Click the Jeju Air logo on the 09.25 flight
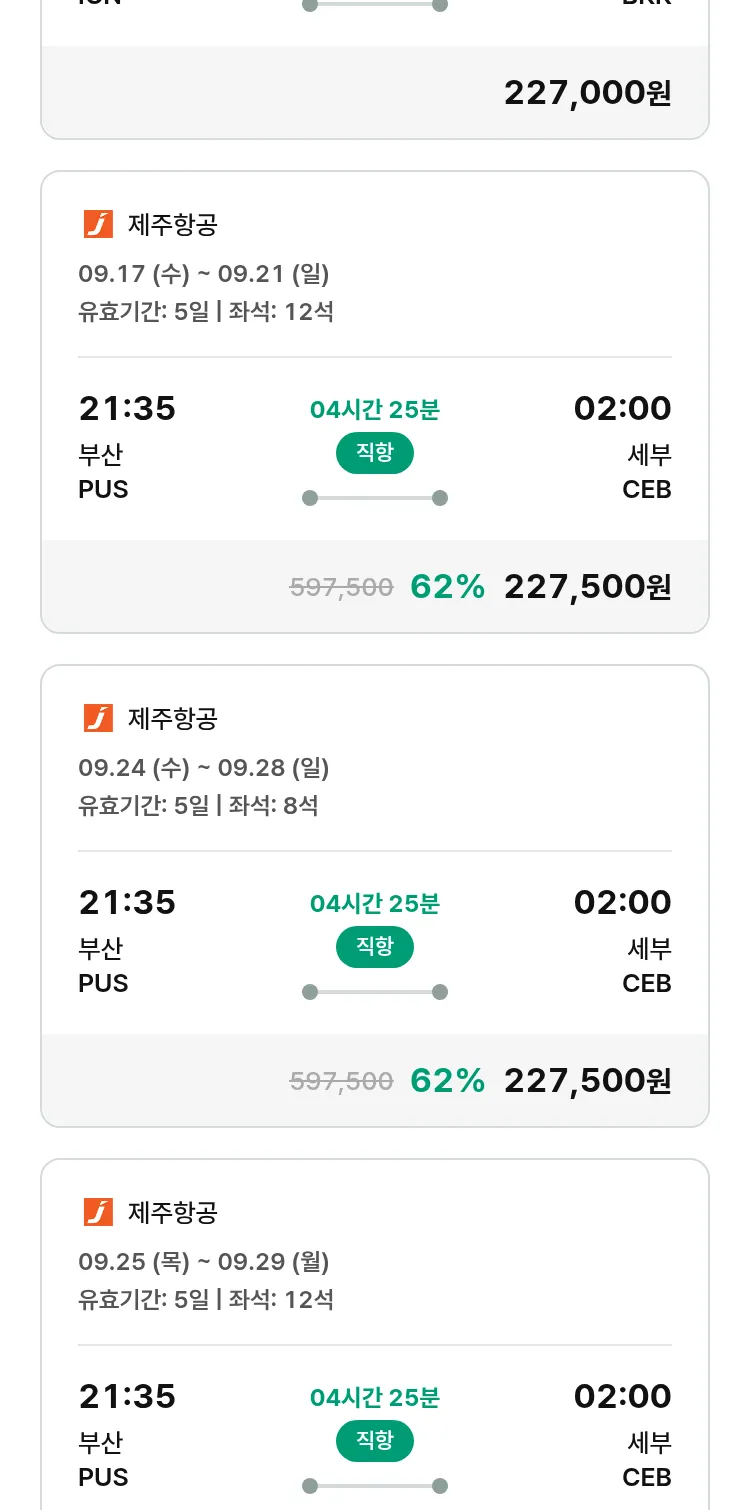Image resolution: width=750 pixels, height=1510 pixels. [98, 1212]
